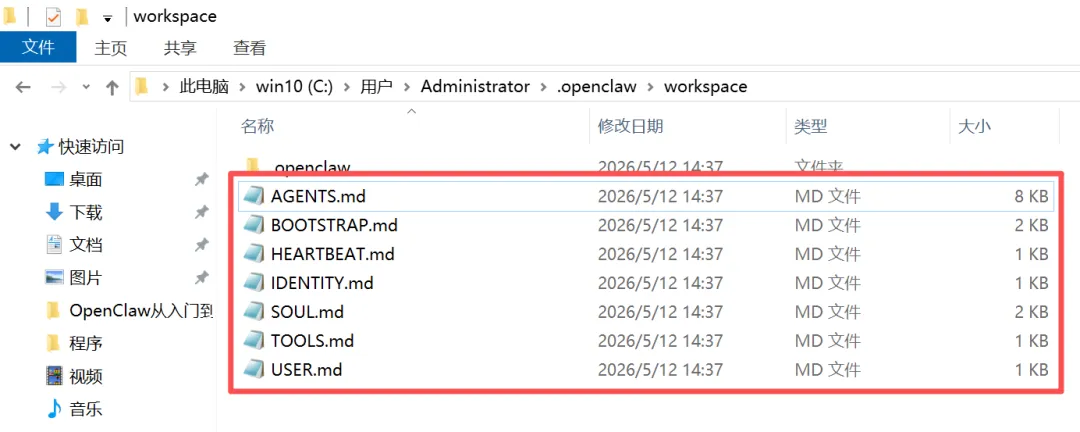The height and width of the screenshot is (432, 1080).
Task: Sort by 大小 column header
Action: pyautogui.click(x=975, y=126)
